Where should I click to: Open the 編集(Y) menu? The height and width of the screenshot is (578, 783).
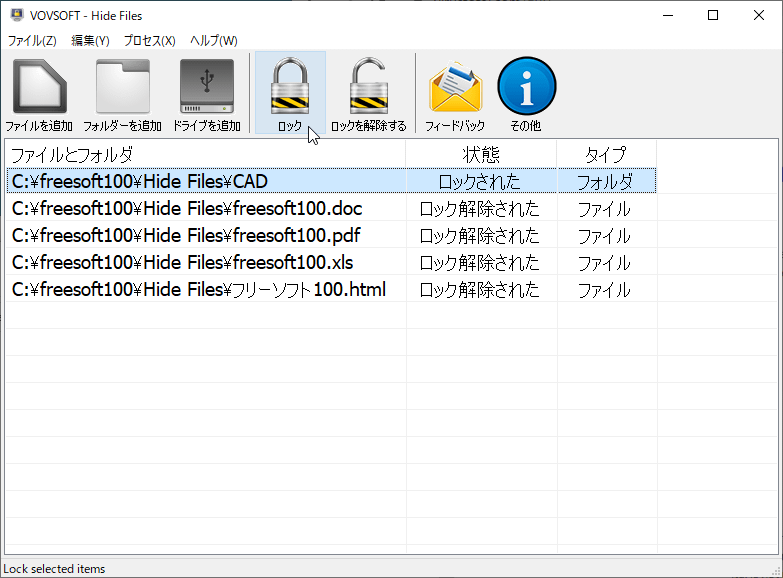click(x=90, y=40)
